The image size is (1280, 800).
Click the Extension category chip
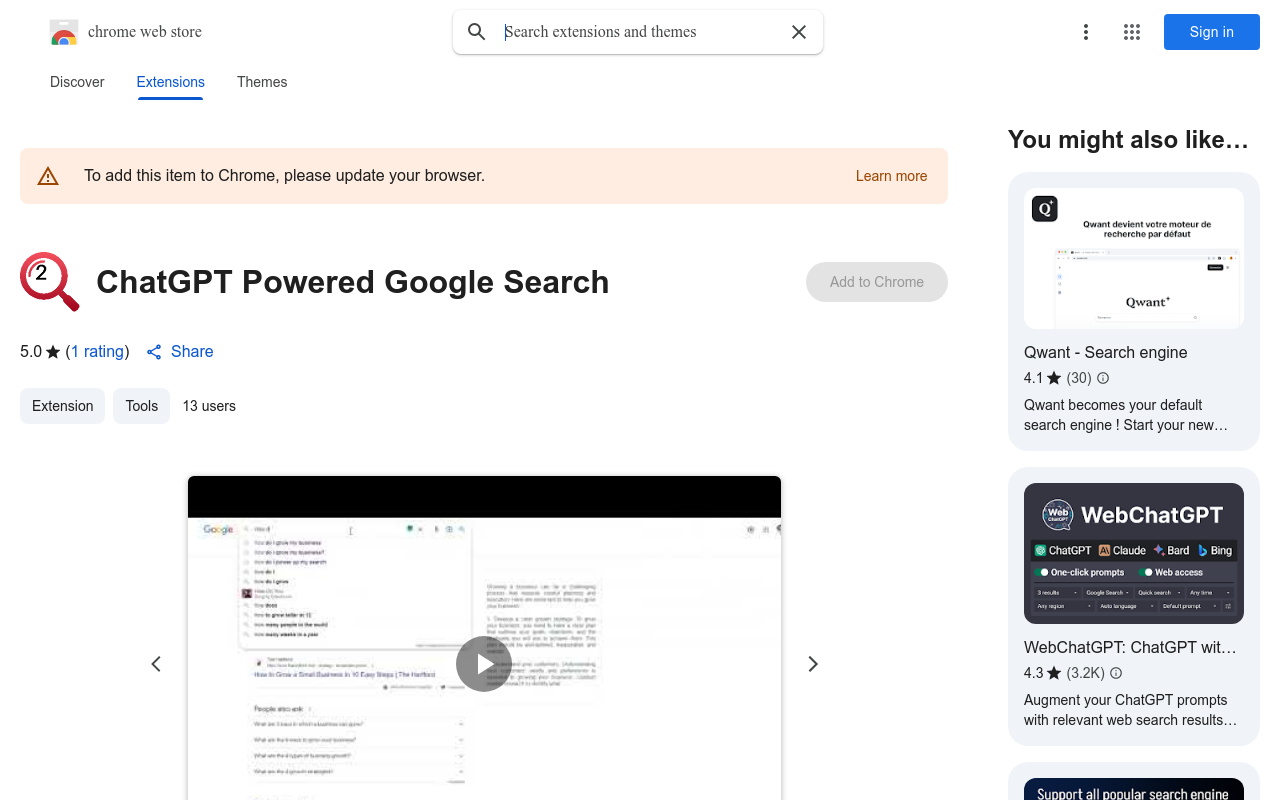tap(62, 406)
